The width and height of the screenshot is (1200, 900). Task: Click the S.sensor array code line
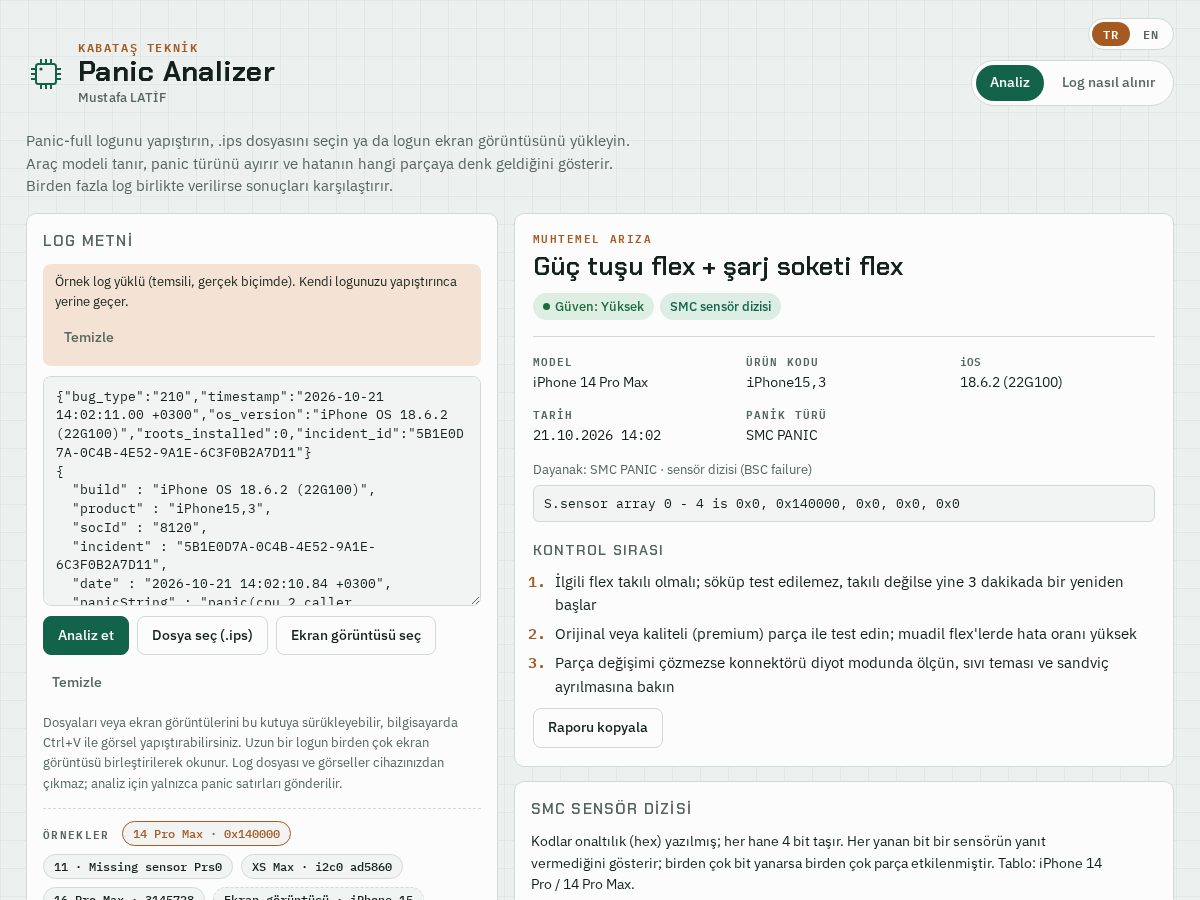click(844, 503)
